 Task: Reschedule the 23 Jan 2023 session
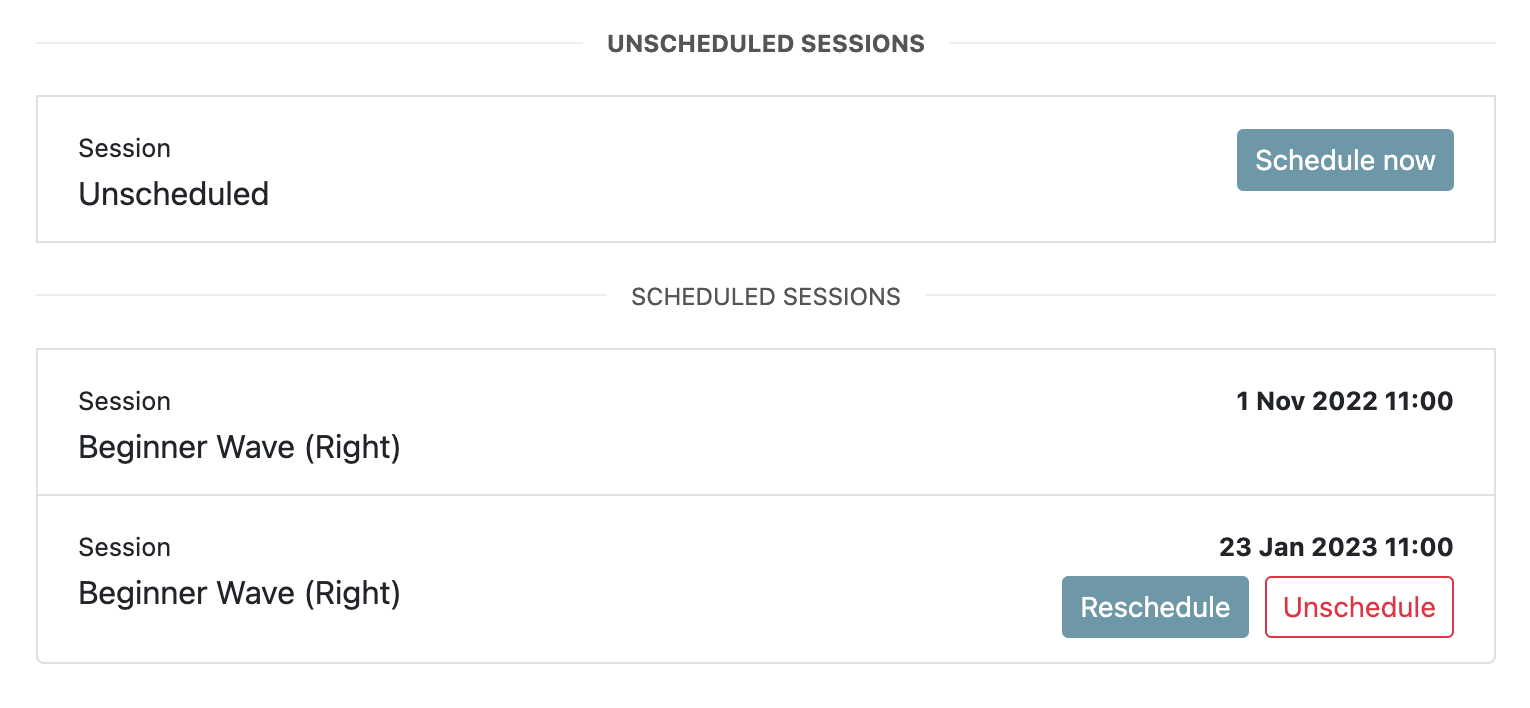(1155, 607)
